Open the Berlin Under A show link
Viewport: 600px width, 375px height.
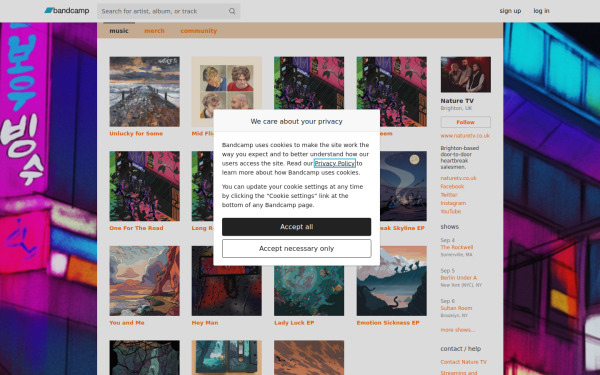(x=458, y=278)
